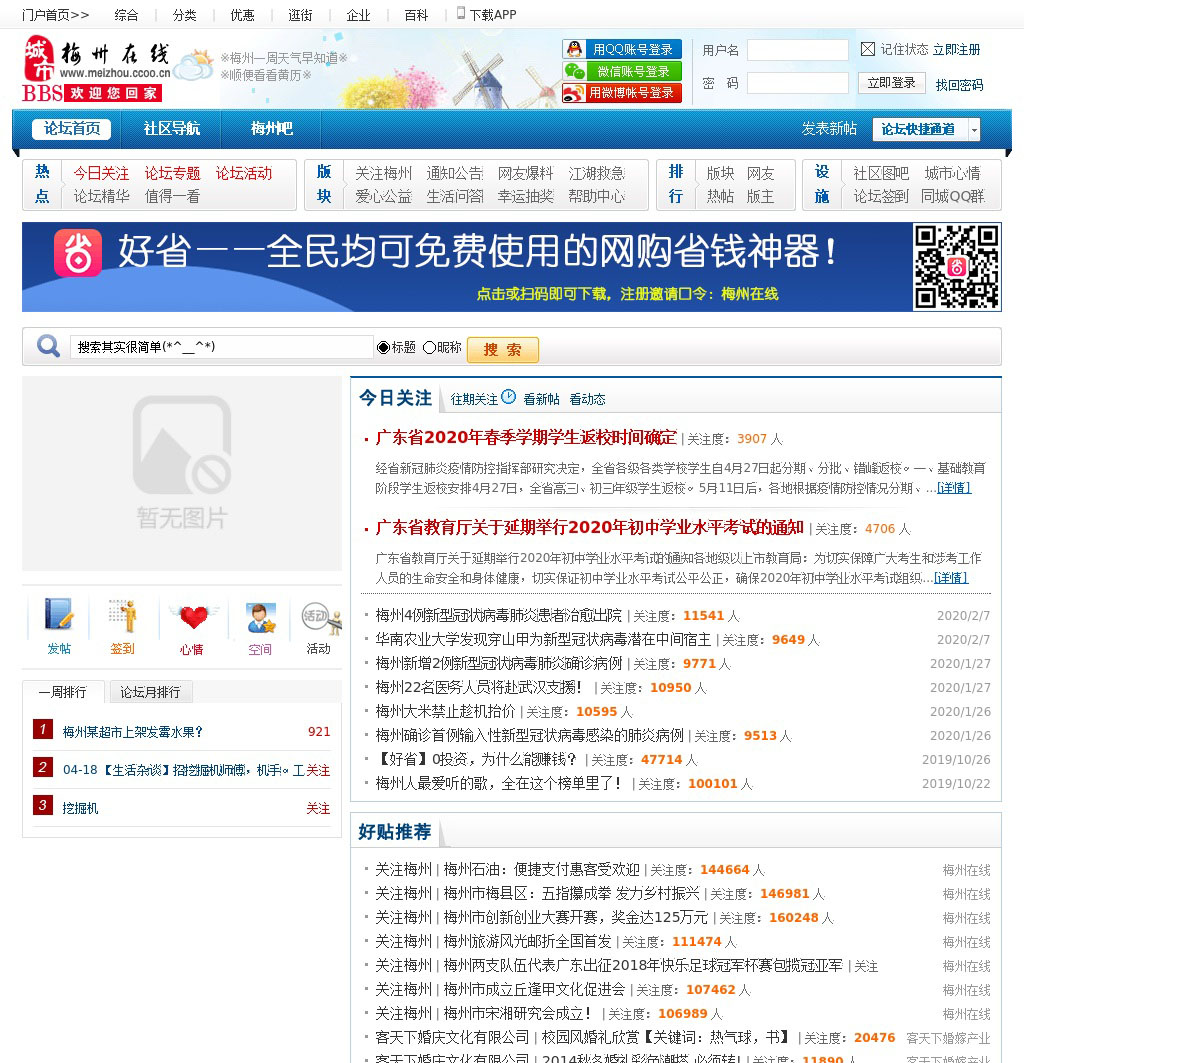Click the 签到 sign-in icon

coord(123,616)
